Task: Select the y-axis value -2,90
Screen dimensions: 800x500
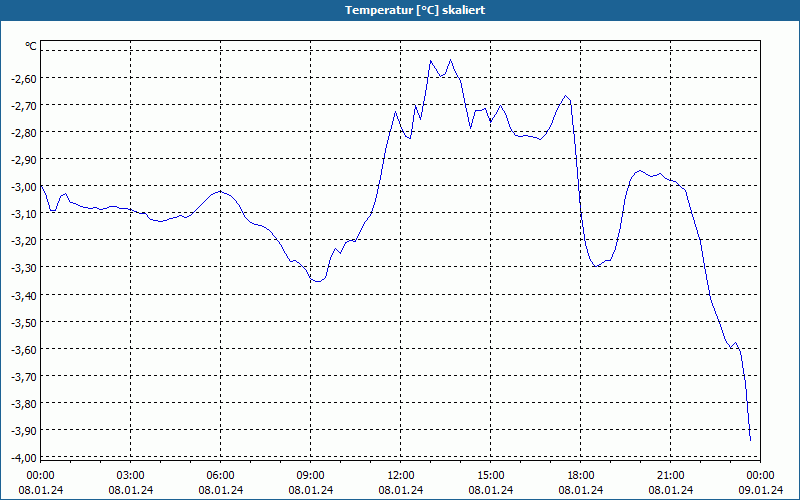Action: [x=23, y=159]
